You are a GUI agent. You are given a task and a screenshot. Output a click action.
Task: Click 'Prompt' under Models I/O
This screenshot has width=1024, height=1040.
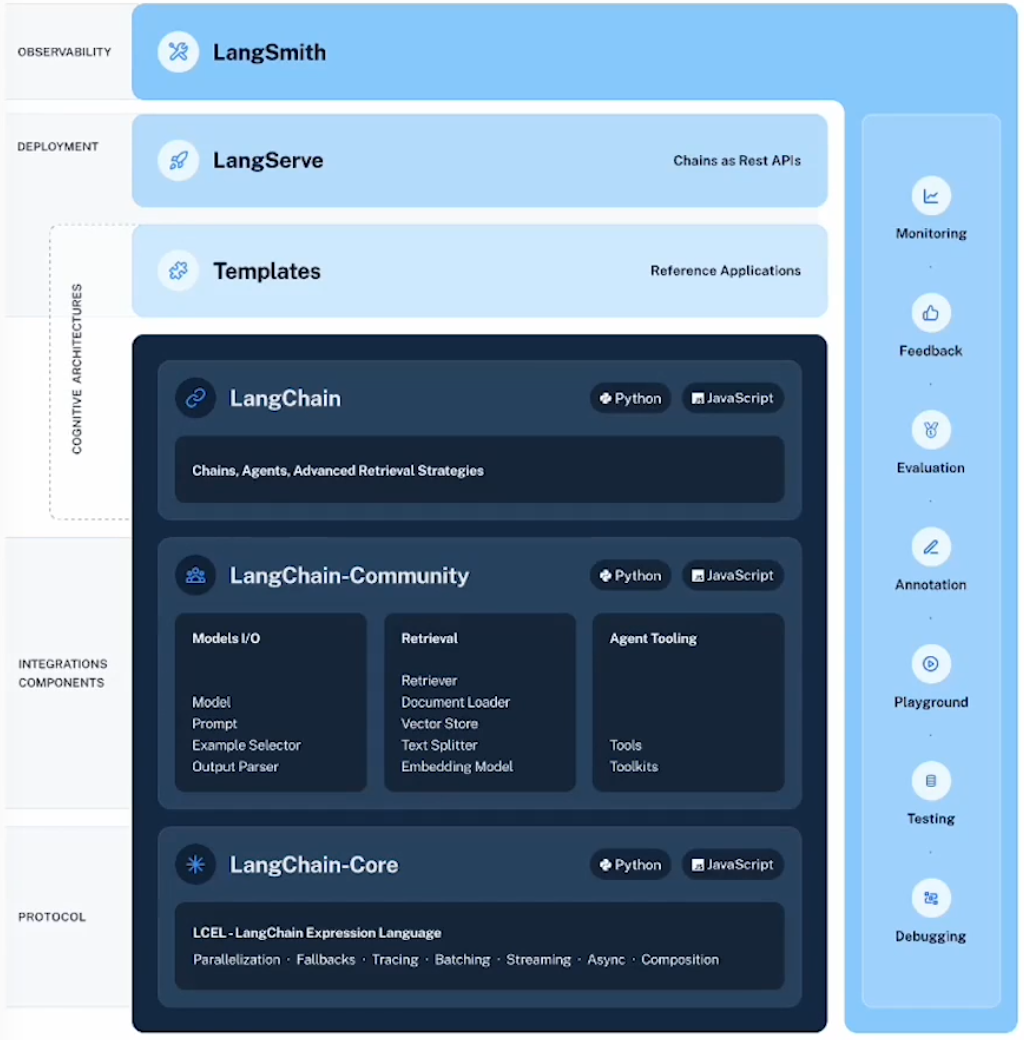(x=214, y=724)
